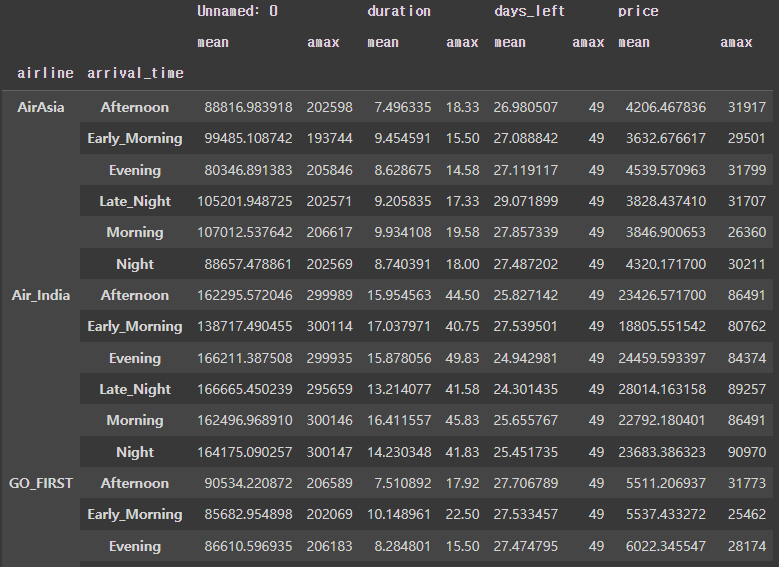This screenshot has width=779, height=567.
Task: Click days_left mean 26.980507
Action: pos(526,107)
